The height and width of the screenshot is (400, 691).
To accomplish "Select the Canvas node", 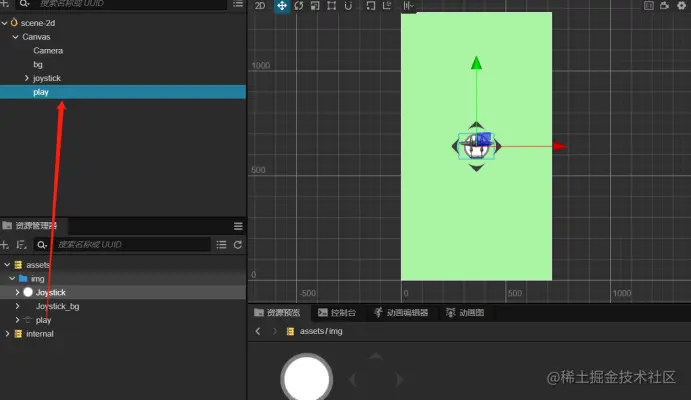I will pos(36,37).
